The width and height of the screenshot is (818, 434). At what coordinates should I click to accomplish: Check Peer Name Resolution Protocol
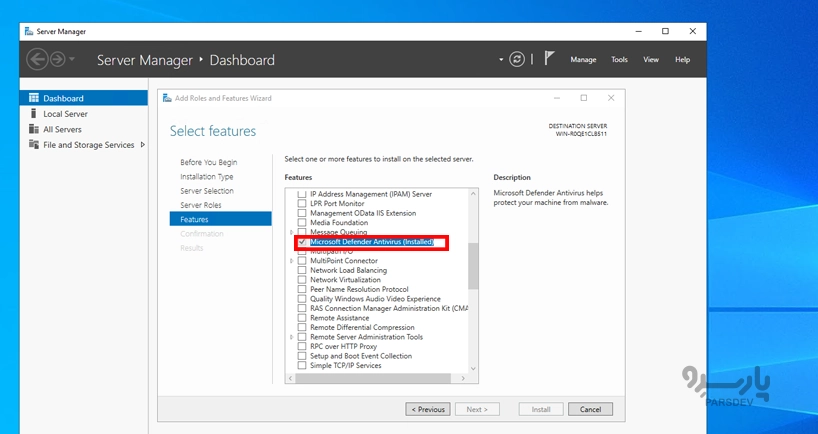click(x=302, y=289)
